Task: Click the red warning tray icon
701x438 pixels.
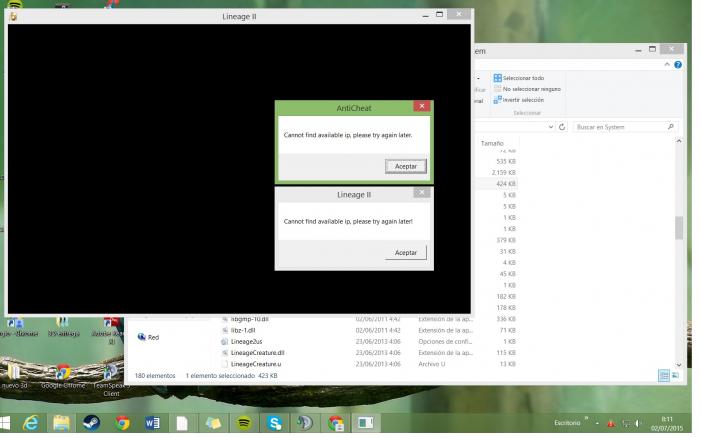Action: pyautogui.click(x=611, y=423)
